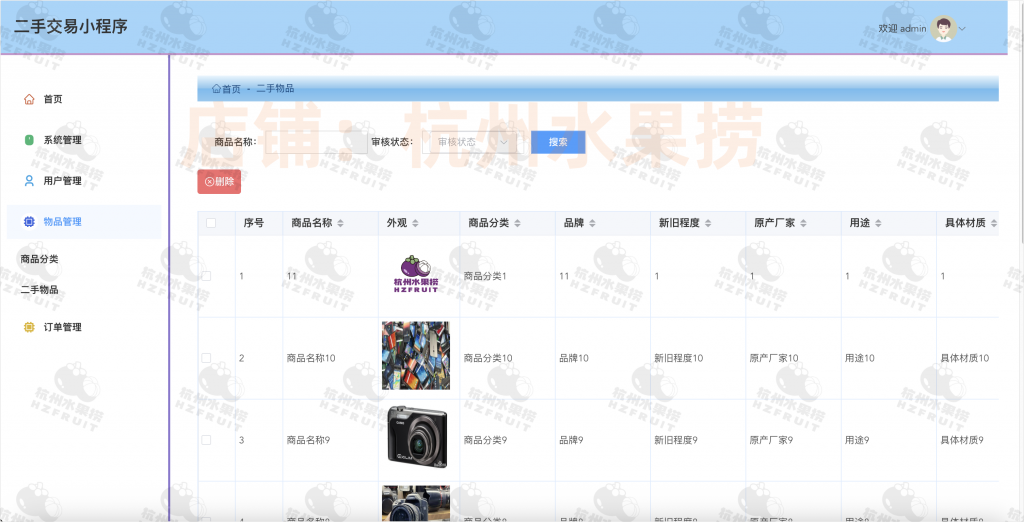Expand the admin account dropdown arrow

tap(963, 29)
